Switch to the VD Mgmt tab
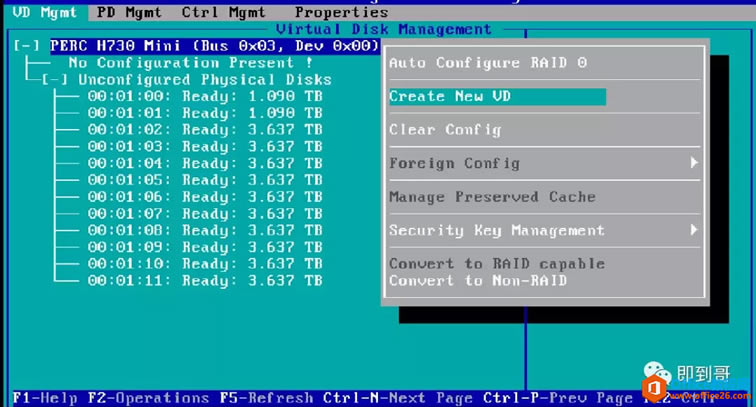This screenshot has height=407, width=756. pos(45,13)
